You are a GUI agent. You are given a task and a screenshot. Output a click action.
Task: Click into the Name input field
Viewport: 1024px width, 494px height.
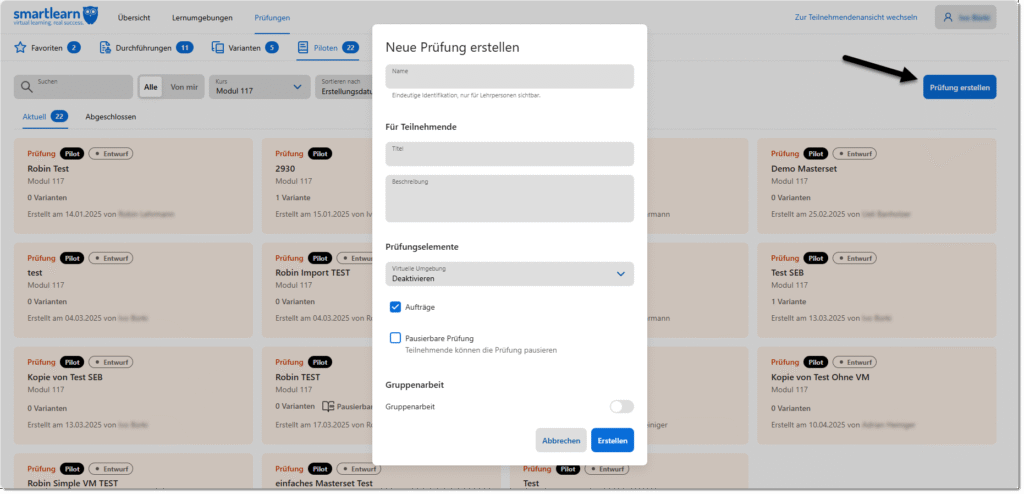[x=509, y=77]
